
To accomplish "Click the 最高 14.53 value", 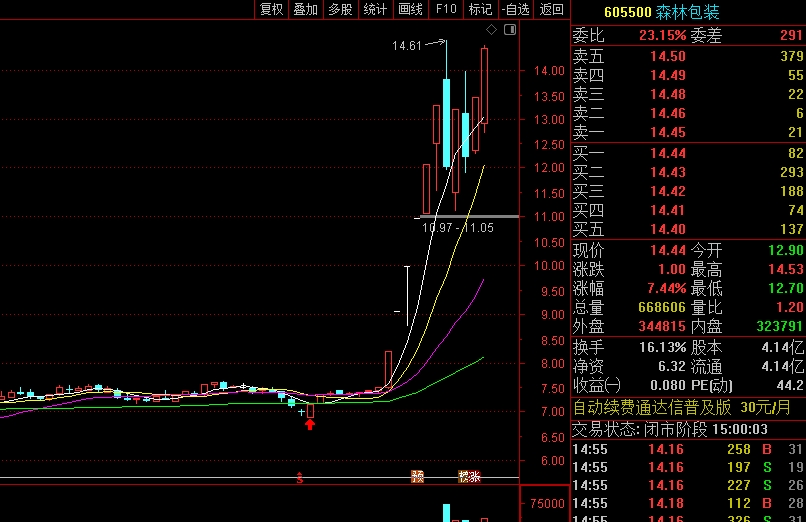I will coord(785,269).
